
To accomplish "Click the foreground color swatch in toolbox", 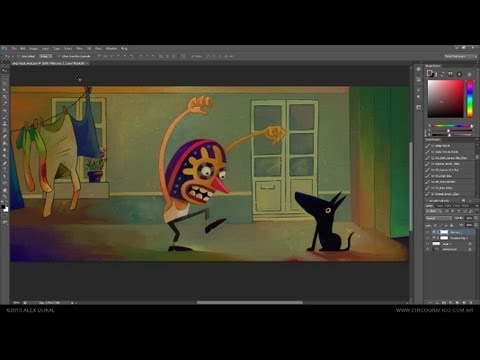I will (x=3, y=207).
